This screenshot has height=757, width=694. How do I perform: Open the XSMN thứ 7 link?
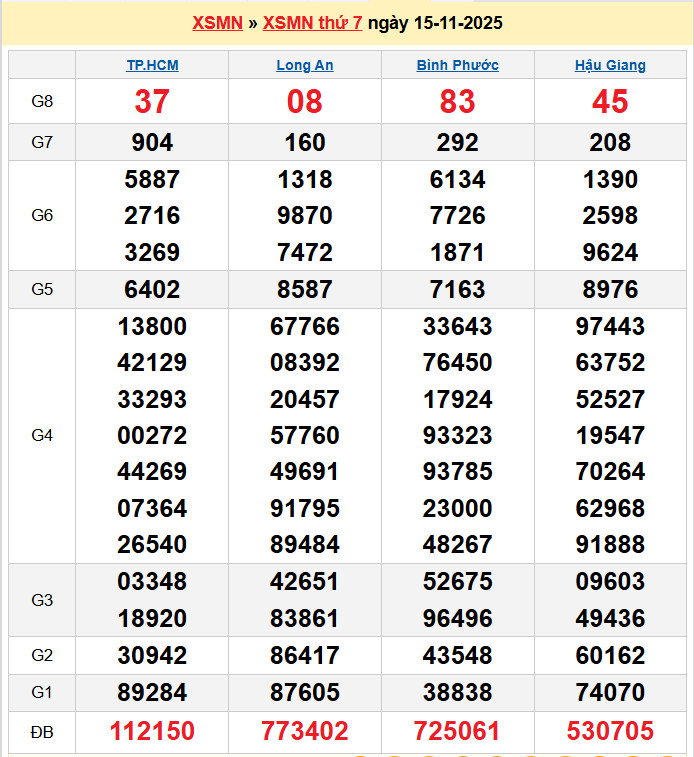[x=312, y=23]
